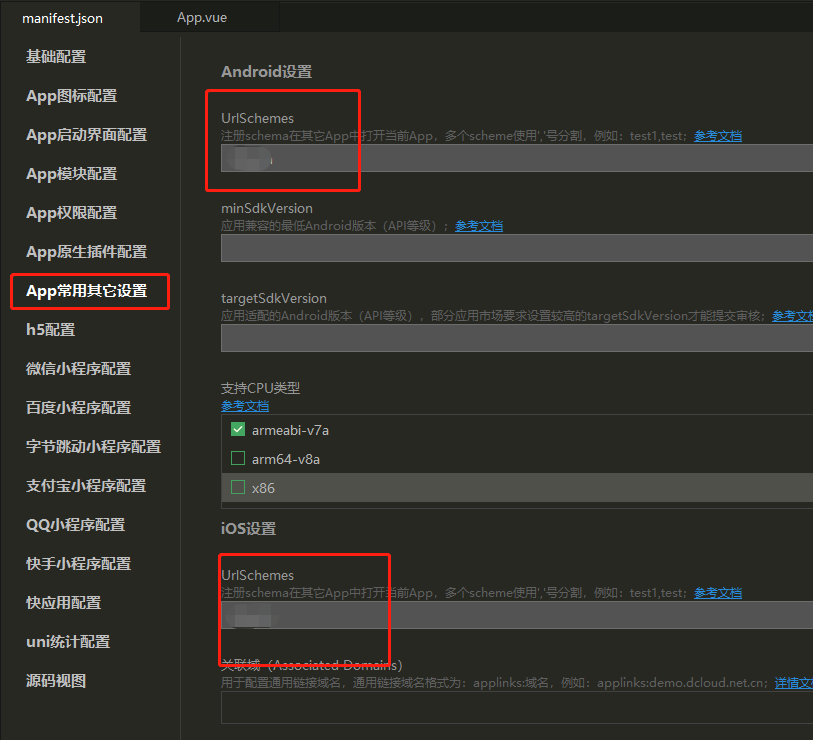Viewport: 813px width, 740px height.
Task: Uncheck the armeabi-v7a CPU type
Action: pos(239,429)
